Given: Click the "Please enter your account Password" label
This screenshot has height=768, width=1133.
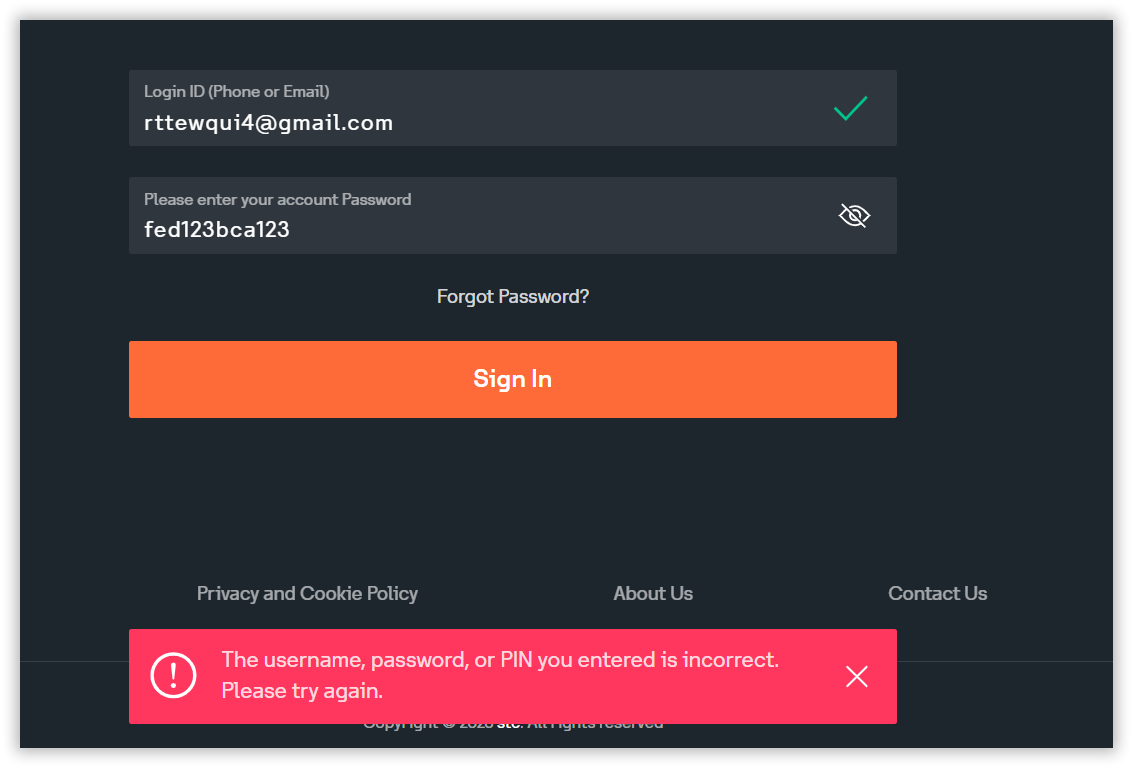Looking at the screenshot, I should 277,199.
